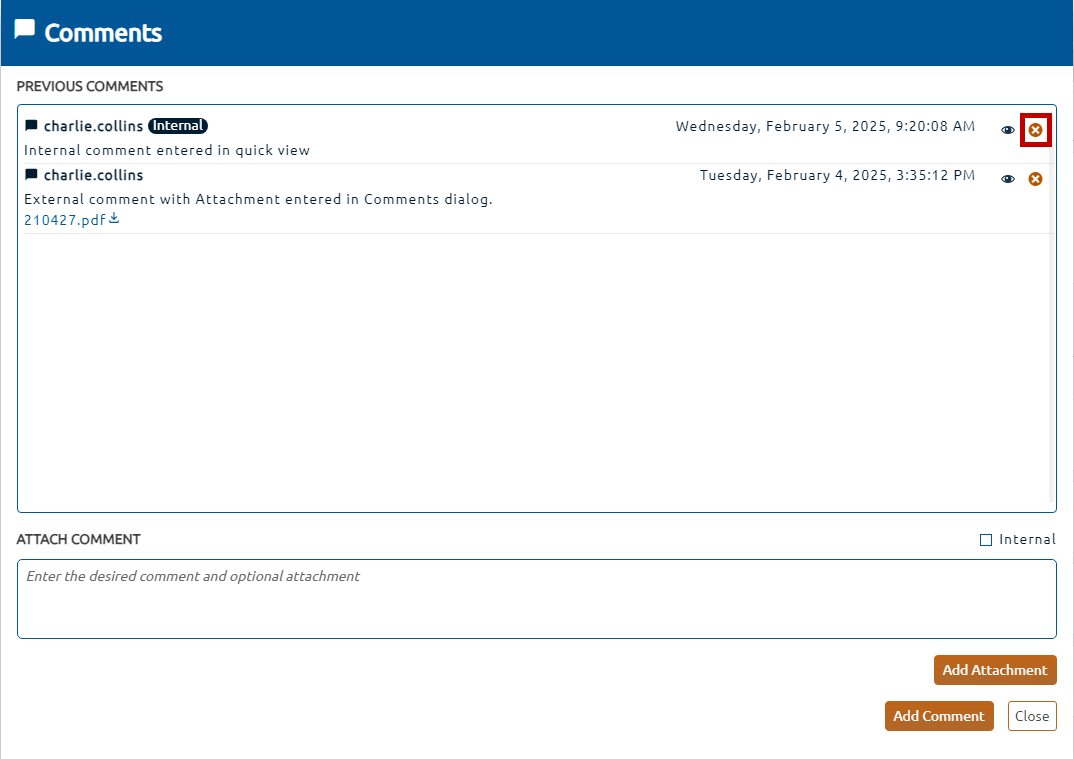Click charlie.collins on the external comment
This screenshot has height=759, width=1074.
coord(93,175)
